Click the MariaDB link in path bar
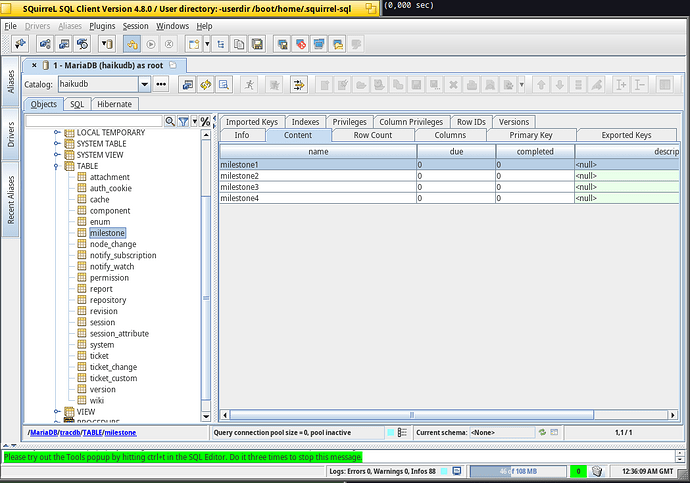690x483 pixels. pyautogui.click(x=43, y=432)
